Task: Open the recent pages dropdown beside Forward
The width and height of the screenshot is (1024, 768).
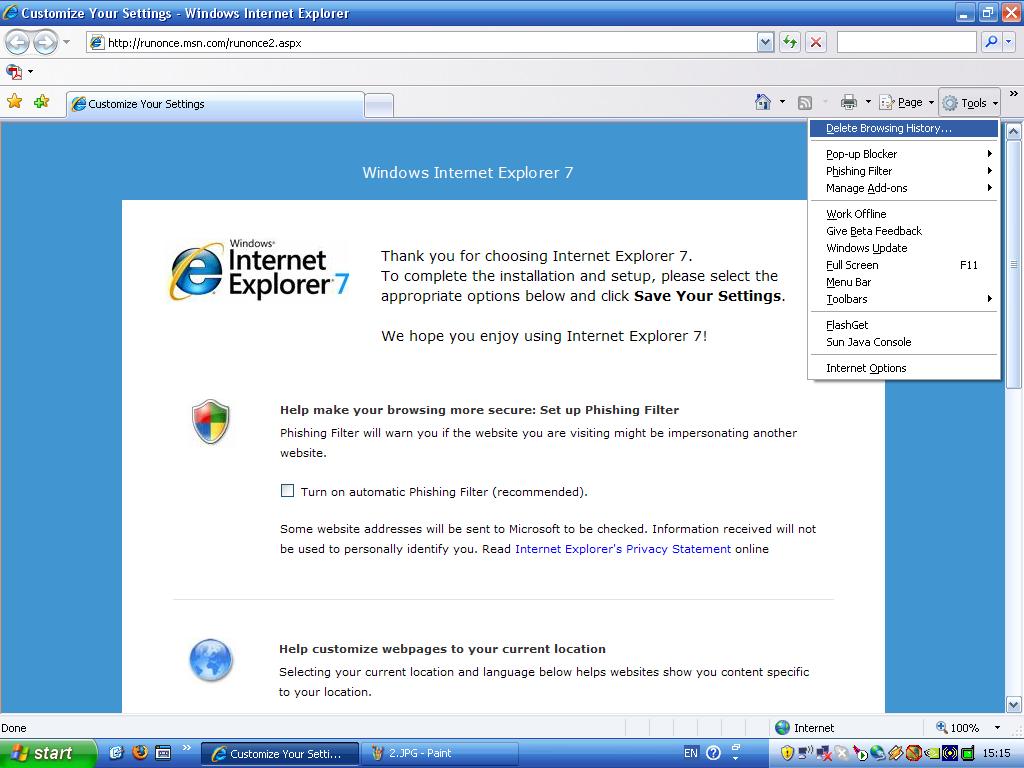Action: point(66,42)
